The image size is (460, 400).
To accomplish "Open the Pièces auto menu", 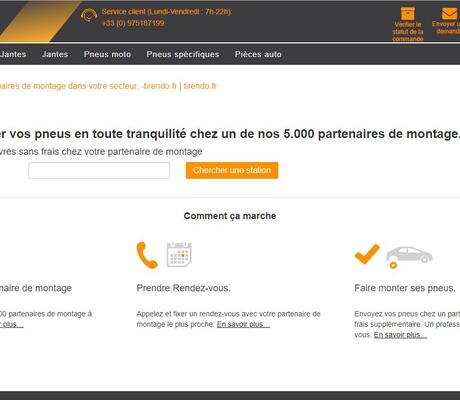I will pos(258,54).
